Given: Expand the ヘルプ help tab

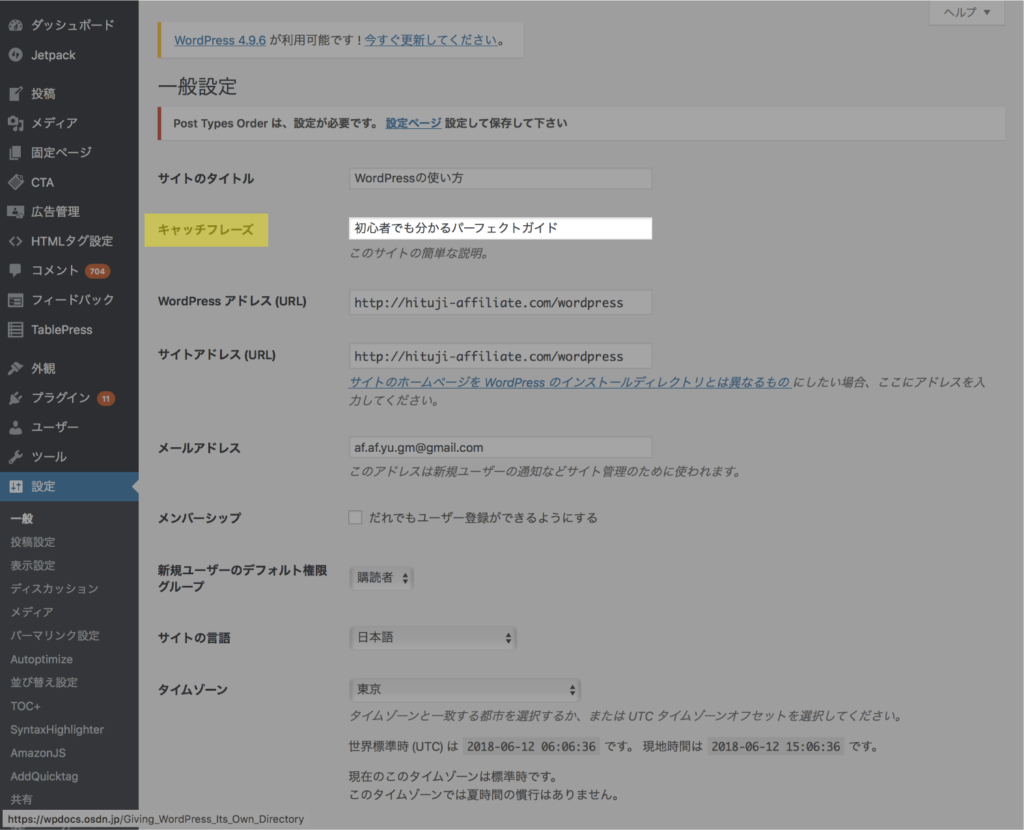Looking at the screenshot, I should click(x=967, y=12).
